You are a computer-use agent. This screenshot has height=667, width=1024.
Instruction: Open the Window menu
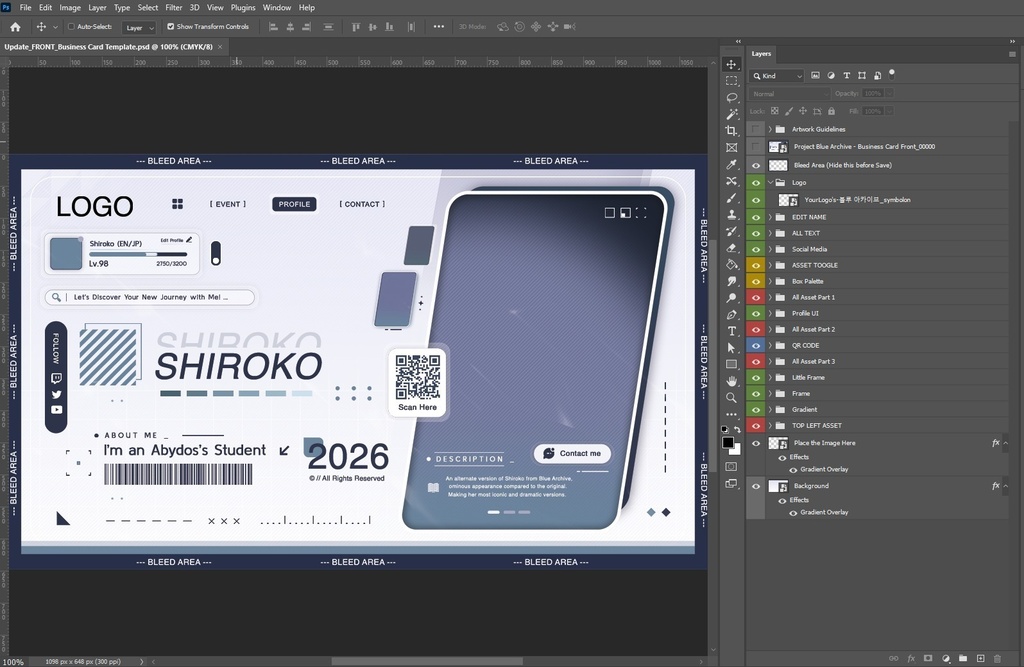click(x=277, y=8)
